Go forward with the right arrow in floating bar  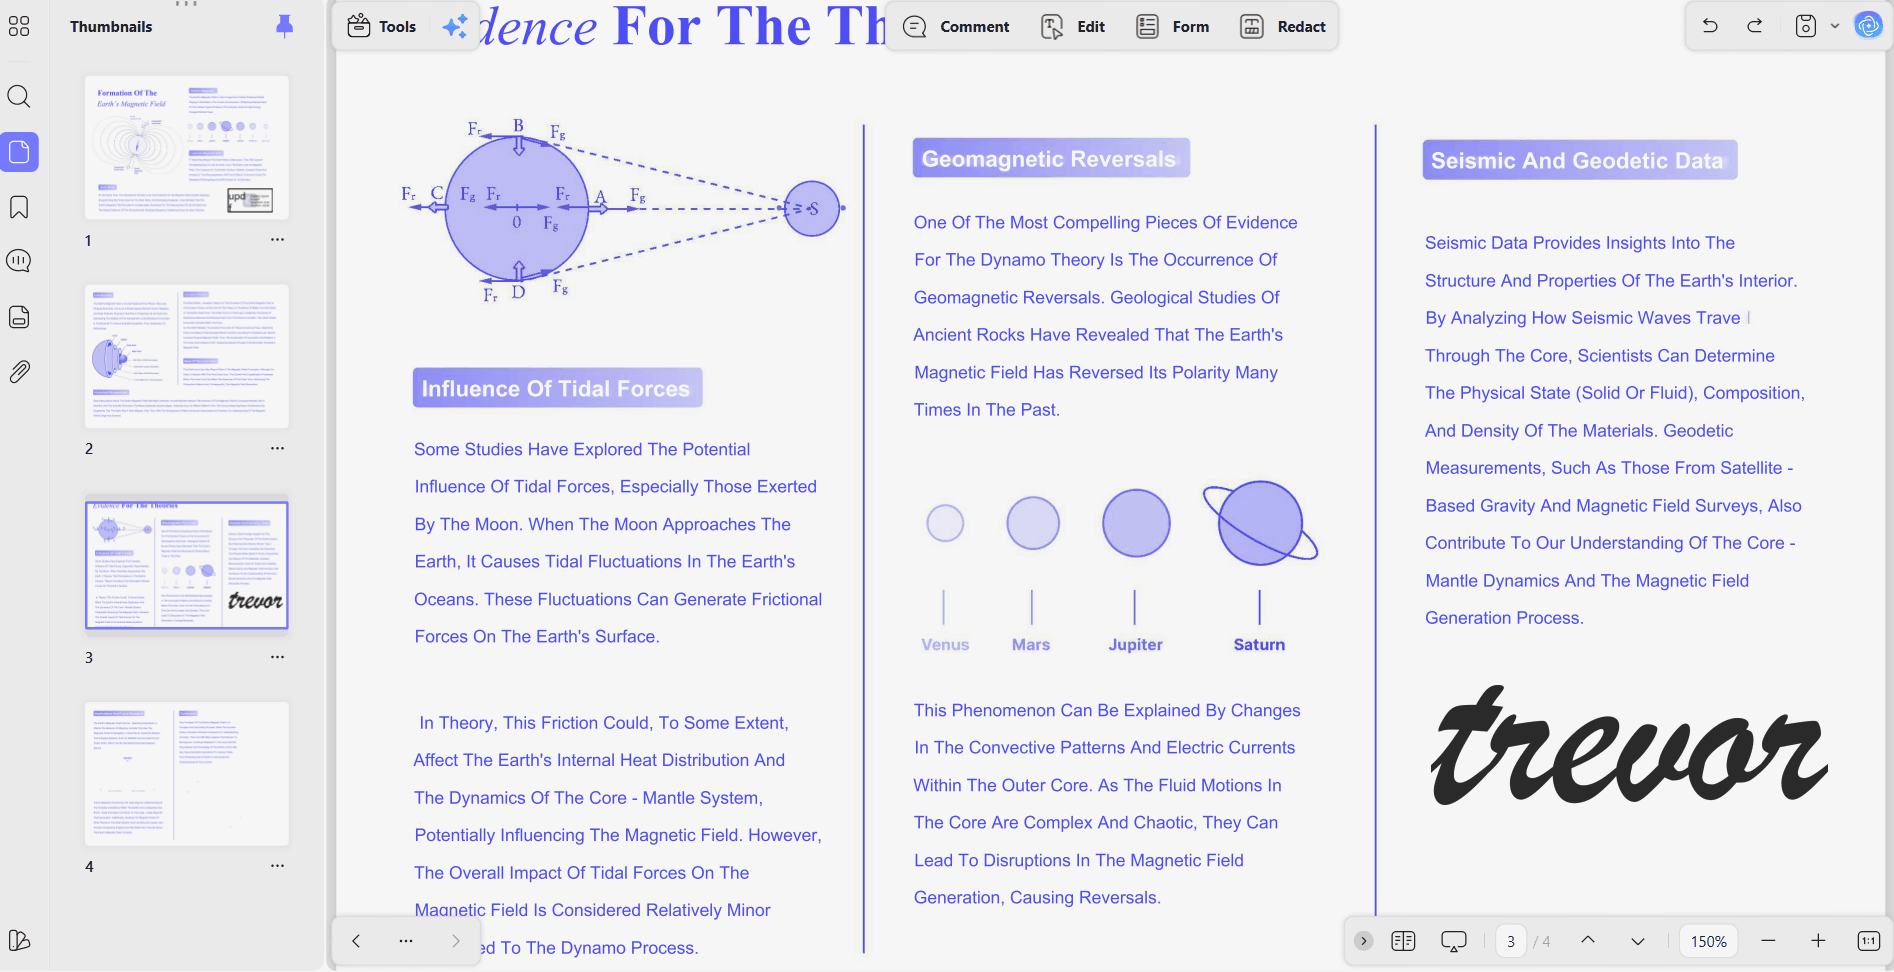pos(456,941)
